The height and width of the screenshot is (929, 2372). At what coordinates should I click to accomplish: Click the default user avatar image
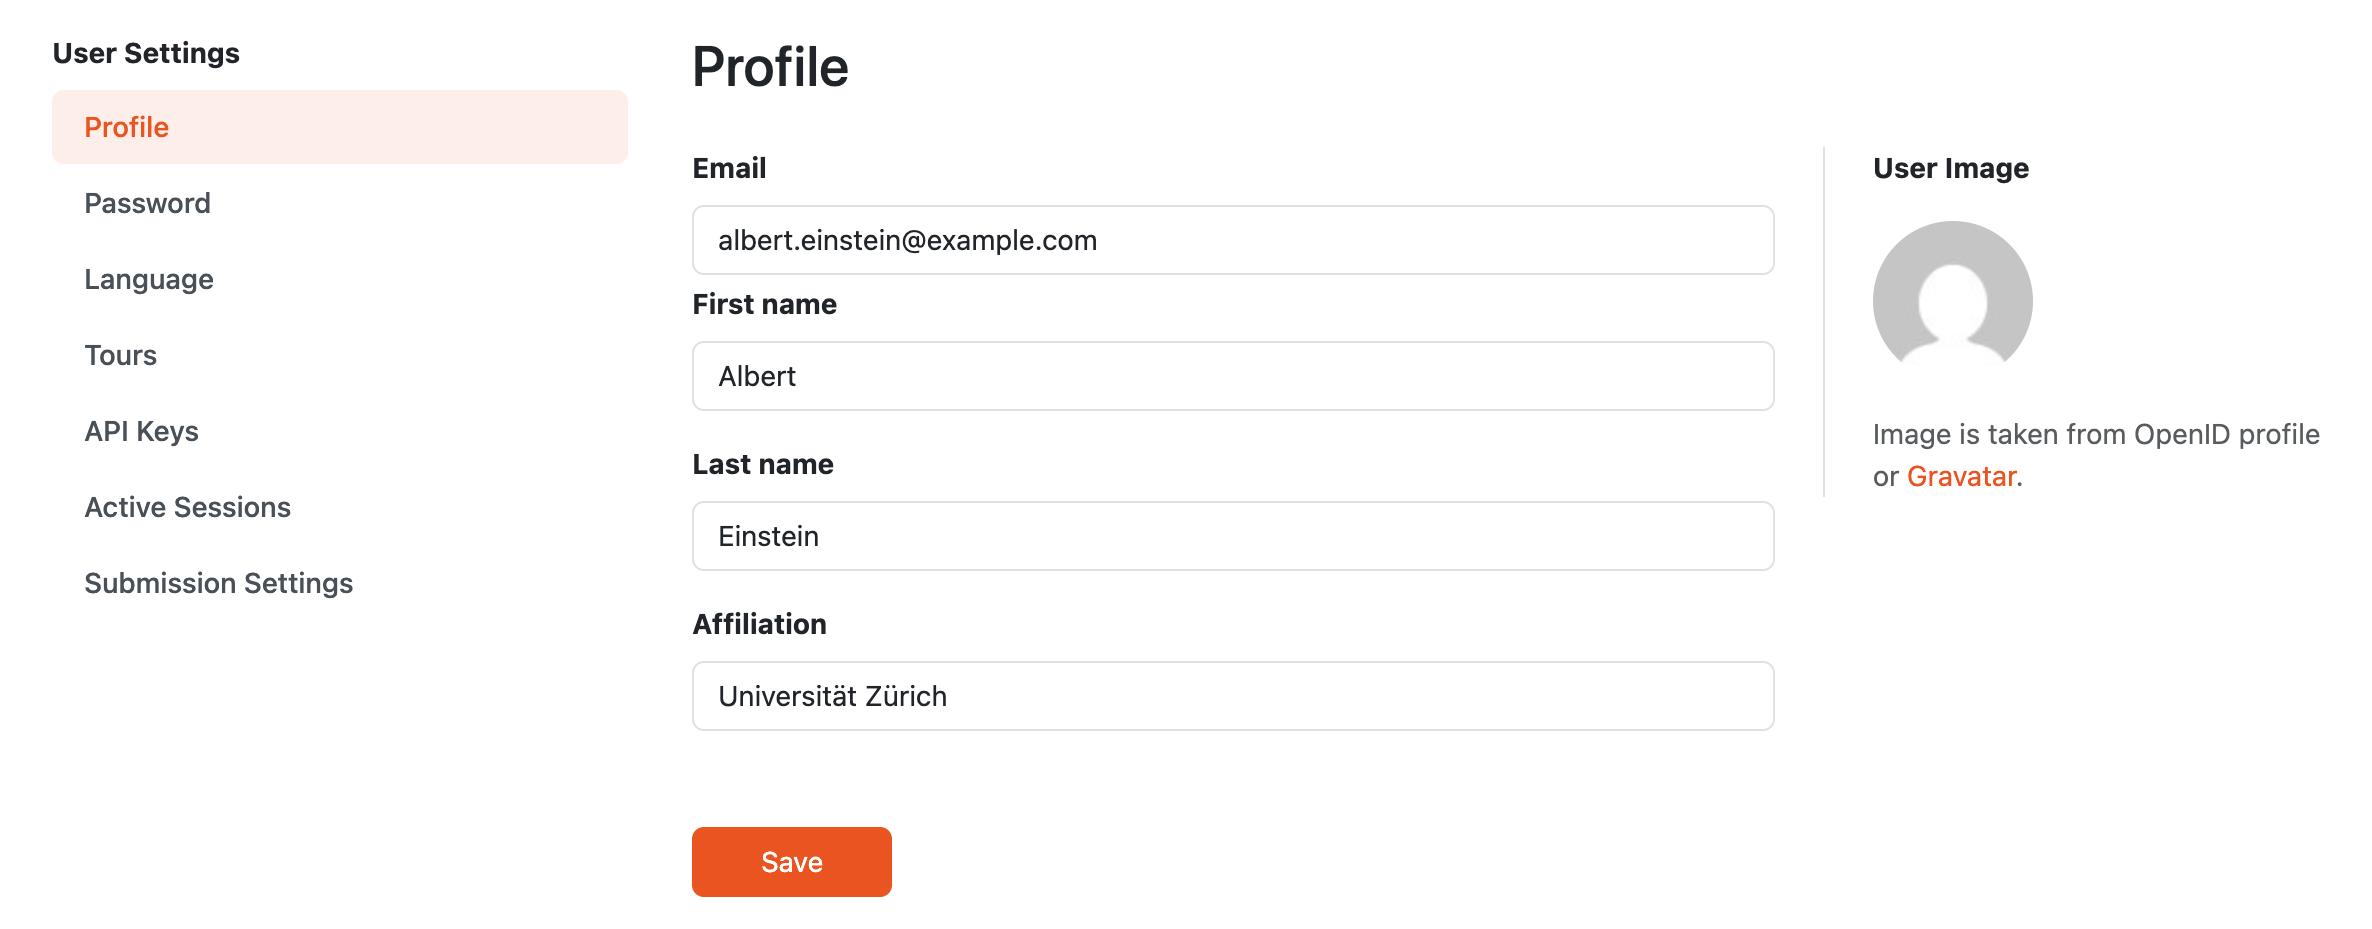(x=1952, y=300)
